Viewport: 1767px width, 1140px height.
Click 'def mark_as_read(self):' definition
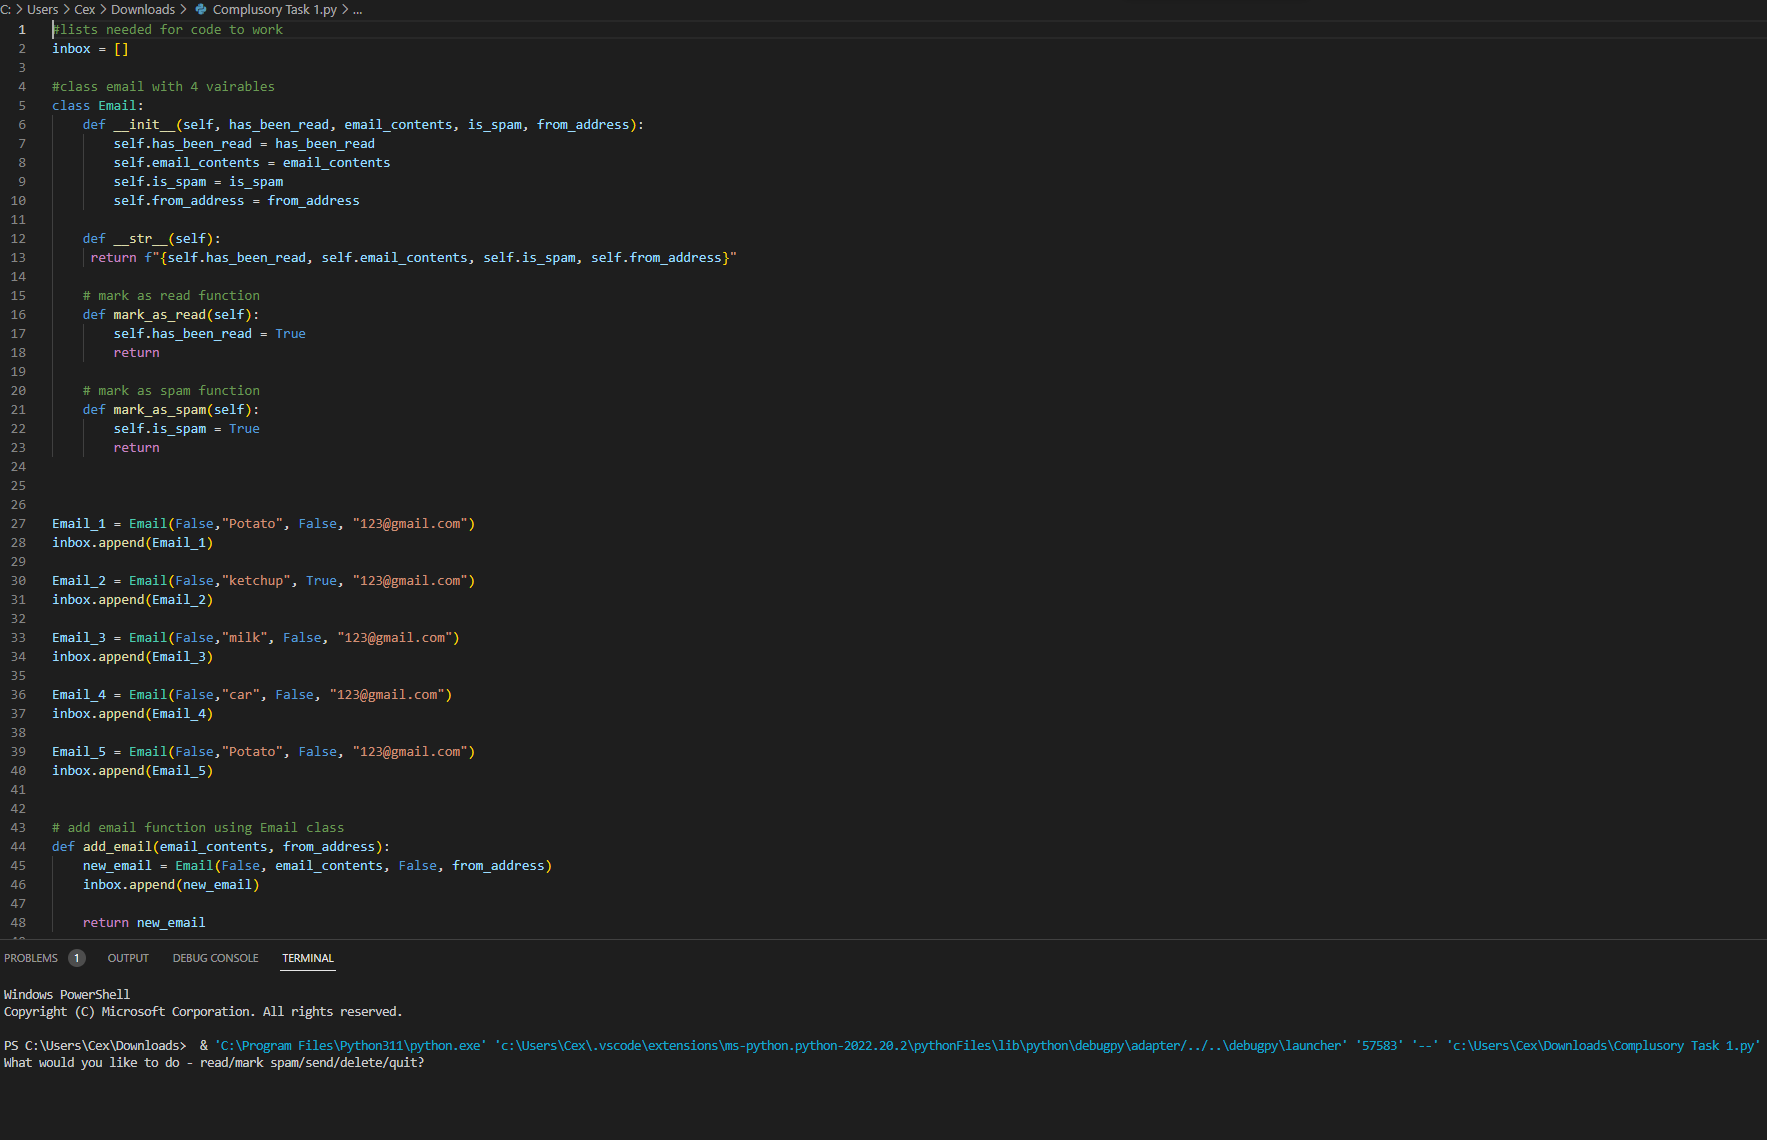click(171, 314)
